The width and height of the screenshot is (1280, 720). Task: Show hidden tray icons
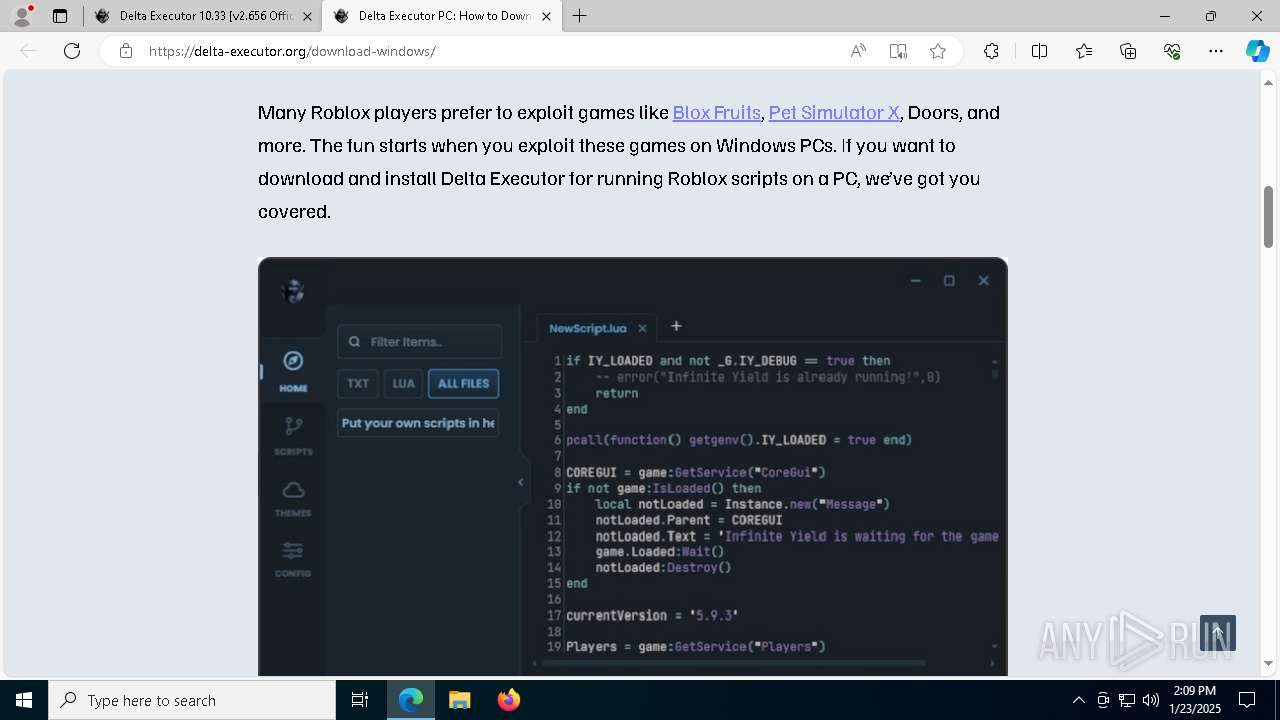point(1078,700)
